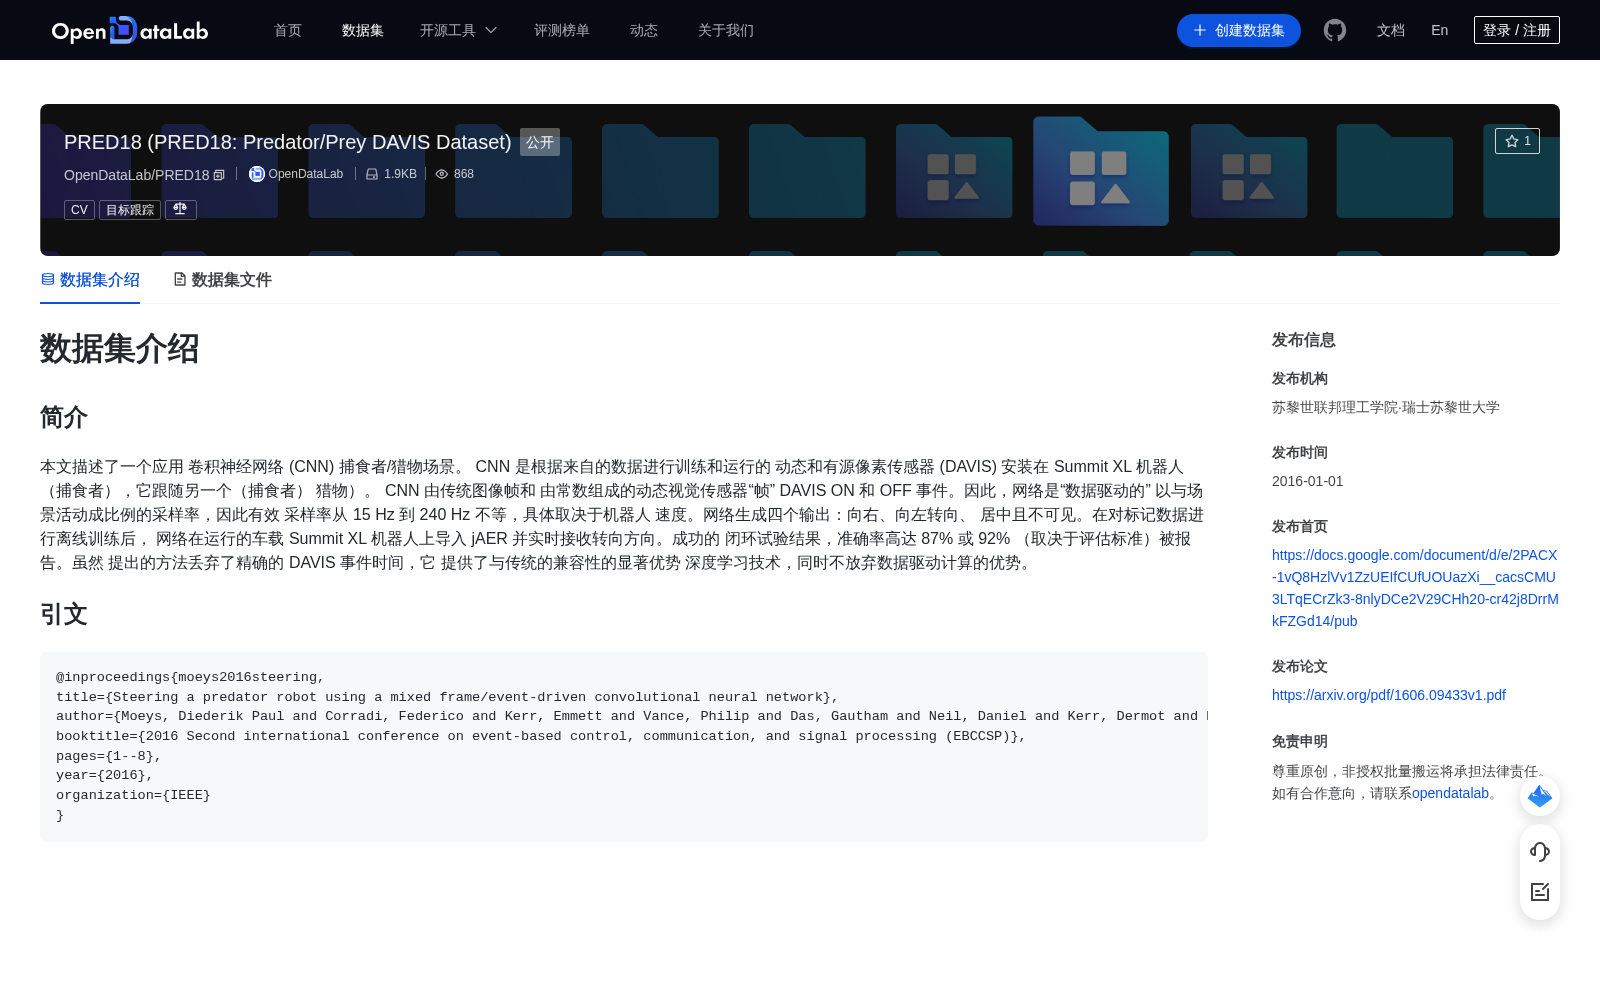Viewport: 1600px width, 1000px height.
Task: Open the GitHub icon link
Action: coord(1335,30)
